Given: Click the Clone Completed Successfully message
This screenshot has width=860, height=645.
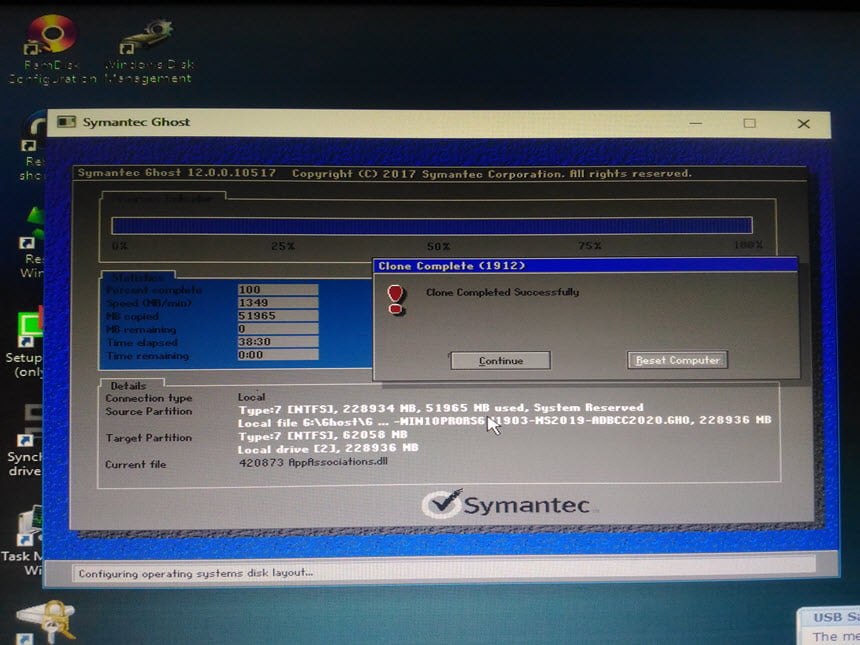Looking at the screenshot, I should [502, 292].
